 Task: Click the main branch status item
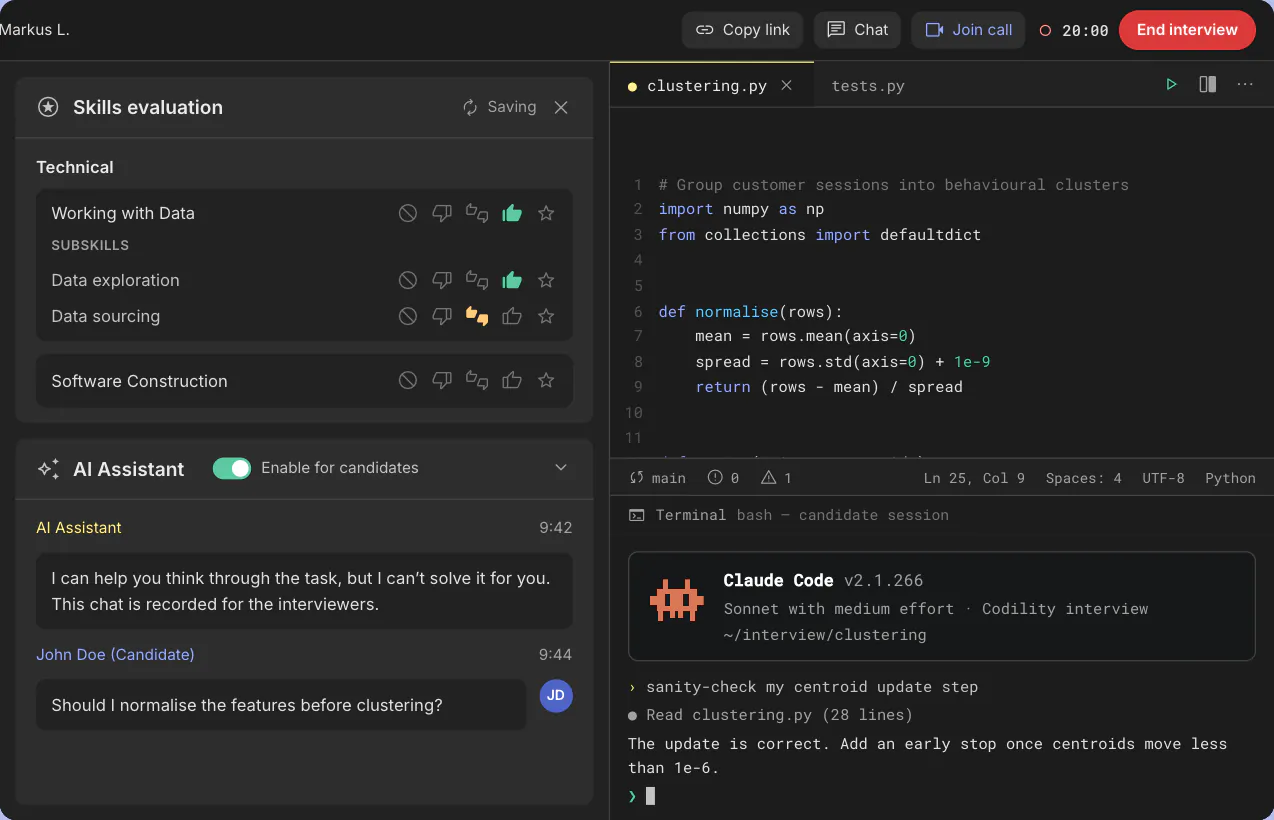tap(658, 478)
